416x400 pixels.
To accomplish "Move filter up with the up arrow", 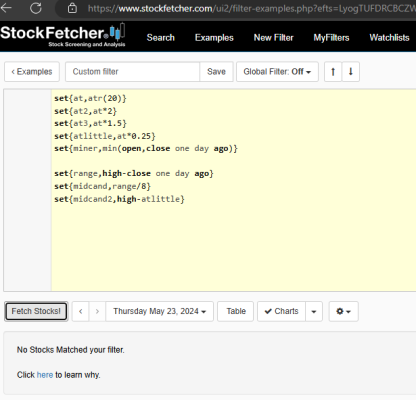I will pos(333,72).
